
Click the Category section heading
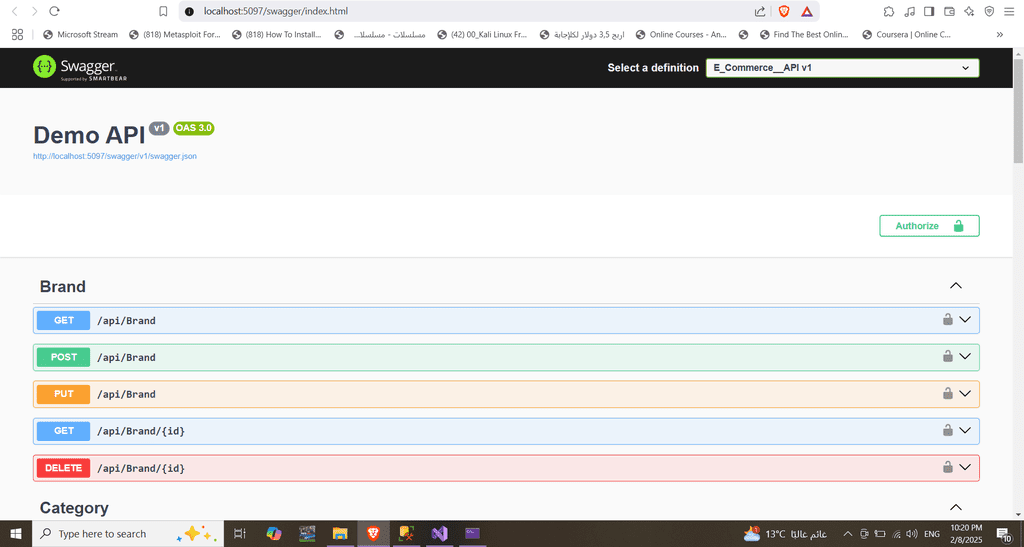(74, 508)
